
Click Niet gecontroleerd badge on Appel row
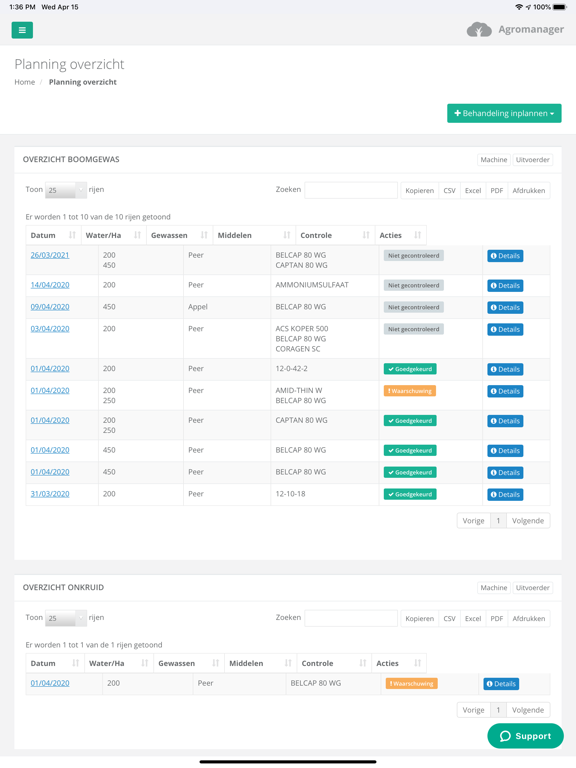pyautogui.click(x=413, y=307)
